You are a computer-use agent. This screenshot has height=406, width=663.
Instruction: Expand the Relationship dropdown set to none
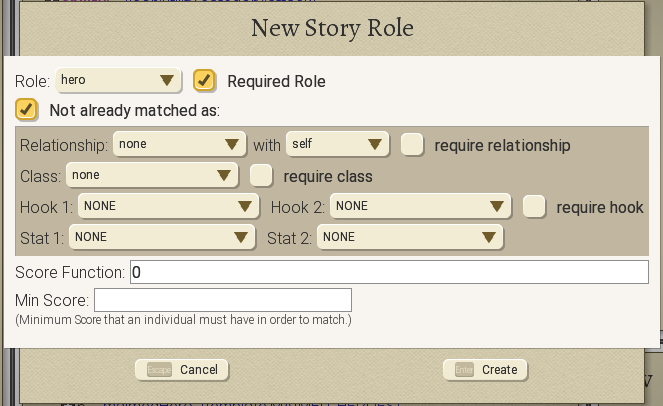(179, 144)
